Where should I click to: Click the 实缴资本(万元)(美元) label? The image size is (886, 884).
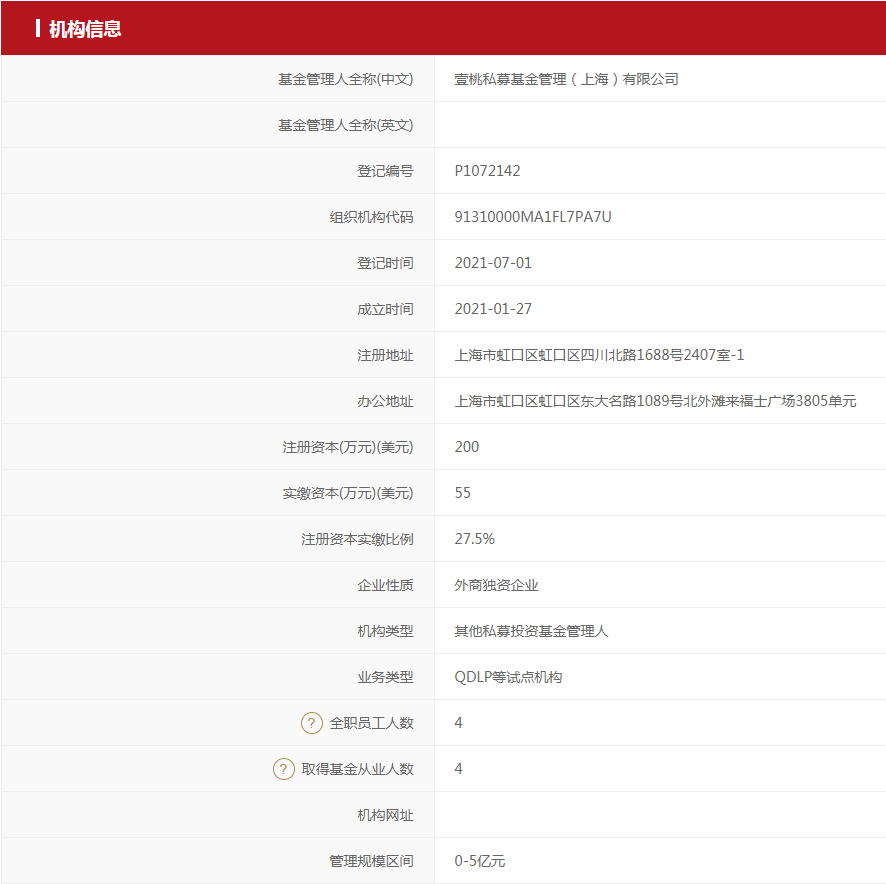pos(348,493)
